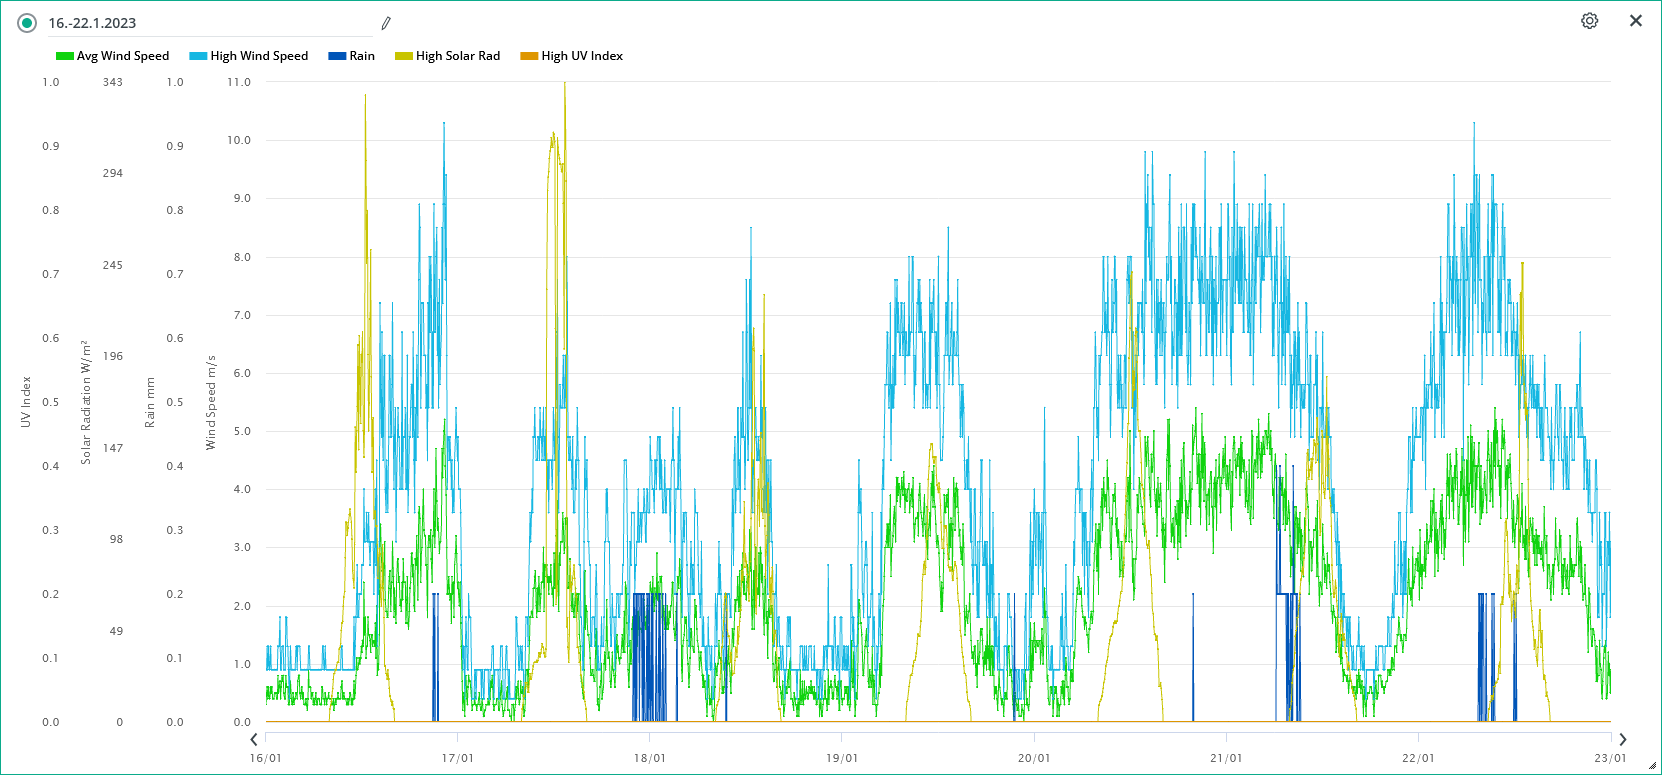Click the High UV Index legend label
The width and height of the screenshot is (1662, 775).
click(582, 56)
